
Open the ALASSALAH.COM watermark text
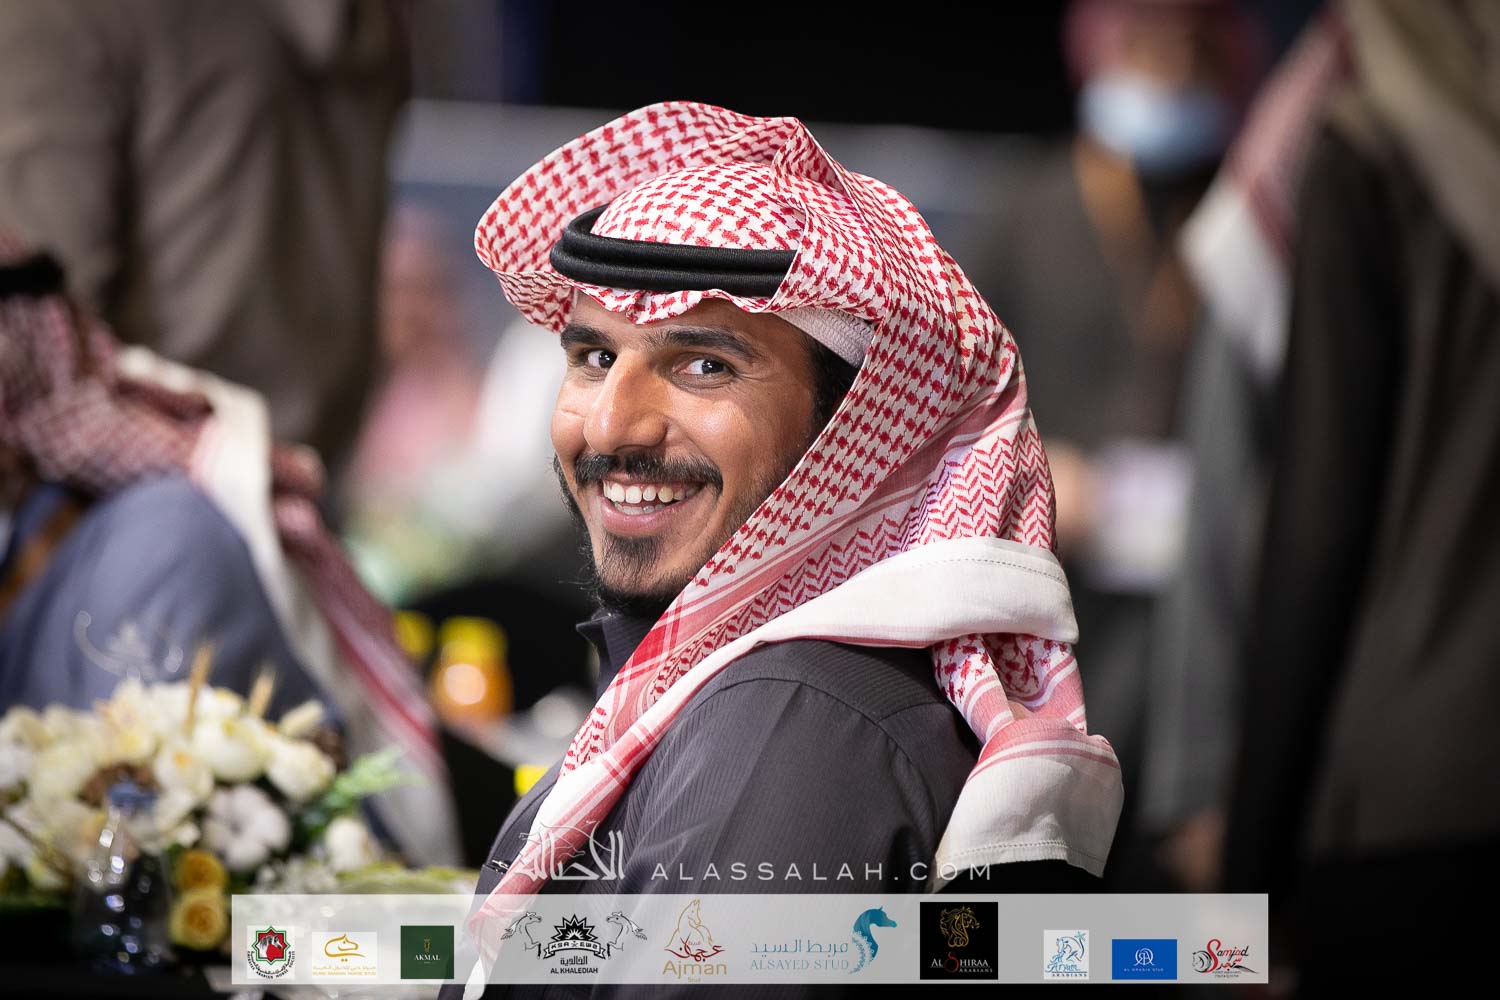click(x=820, y=871)
